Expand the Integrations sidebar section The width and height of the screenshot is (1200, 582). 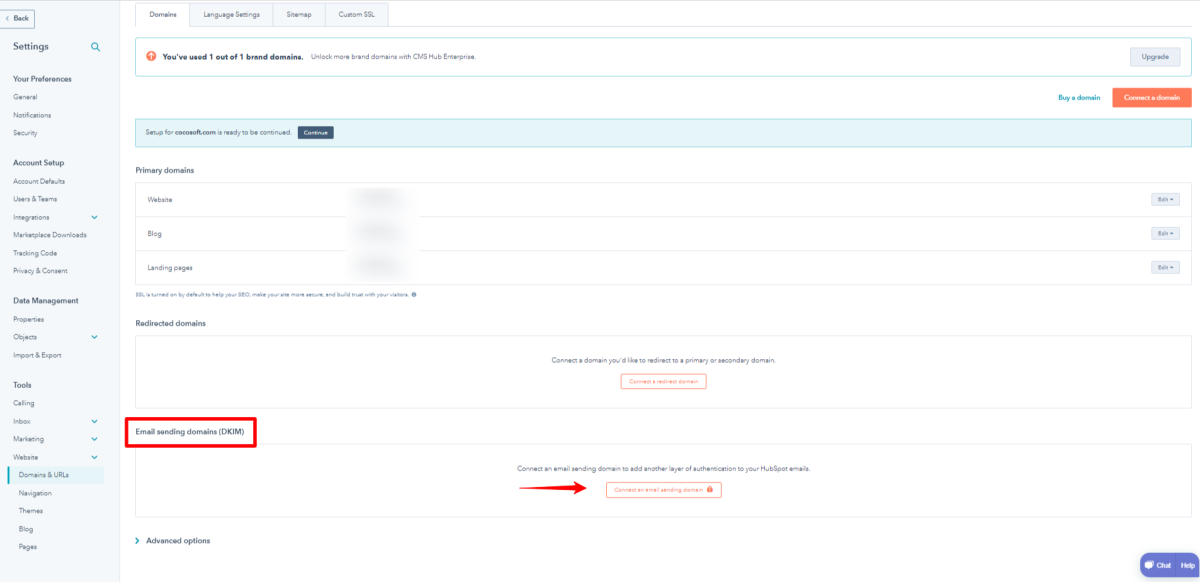pos(95,217)
